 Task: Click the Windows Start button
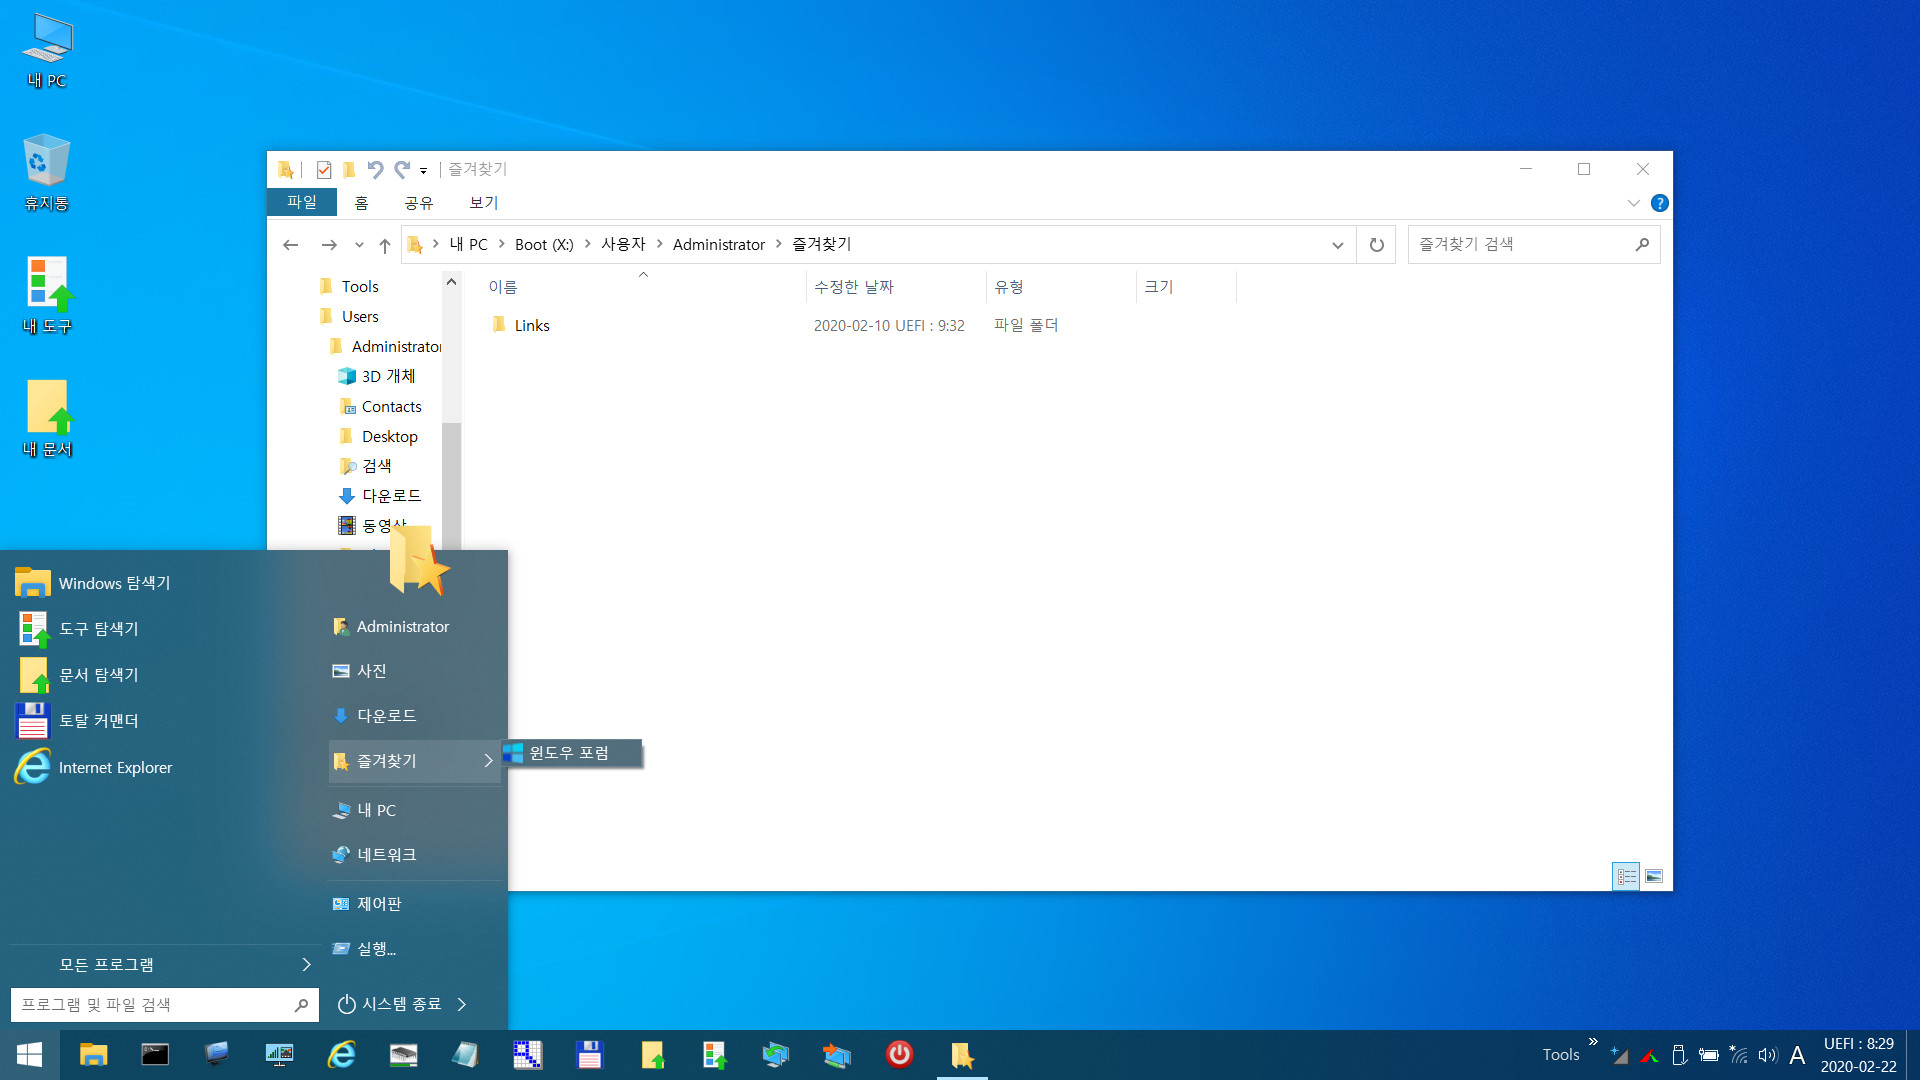tap(29, 1055)
